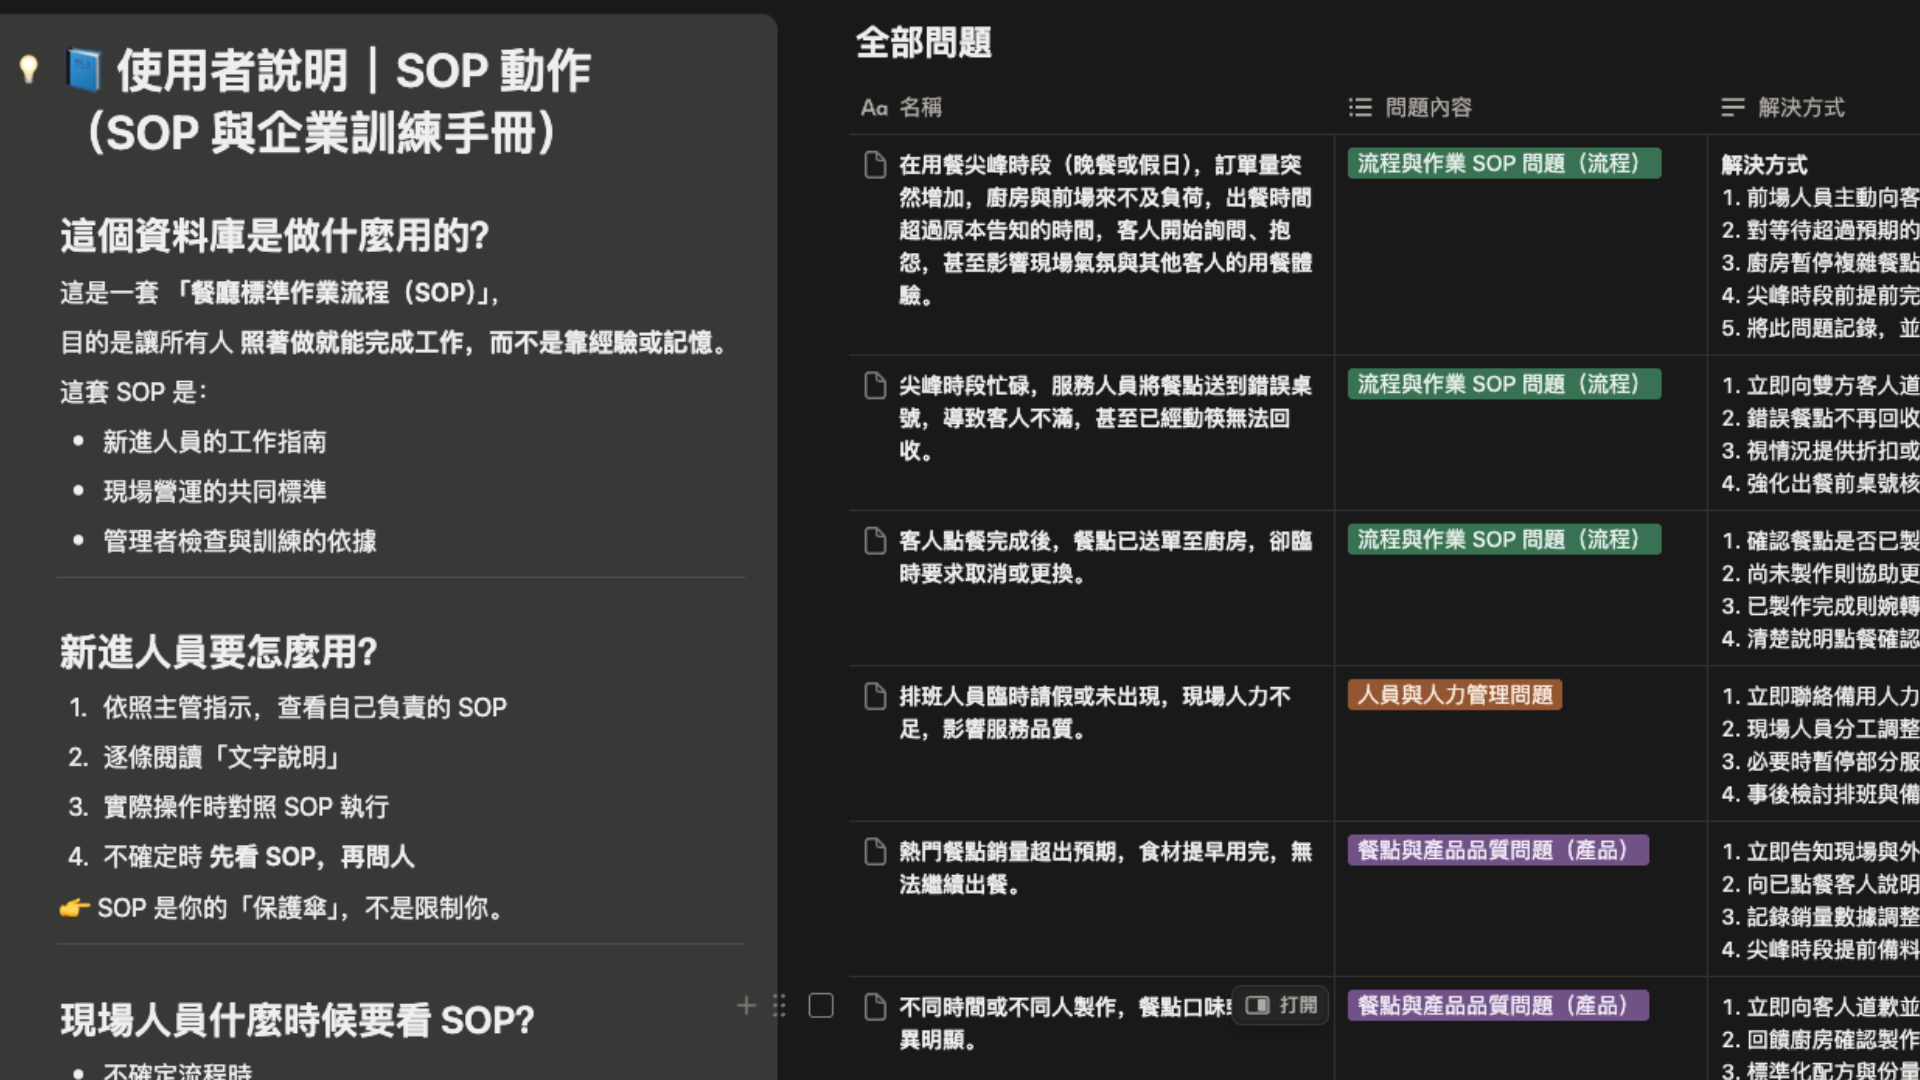Click the blue book emoji in title
Screen dimensions: 1920x1080
point(84,70)
